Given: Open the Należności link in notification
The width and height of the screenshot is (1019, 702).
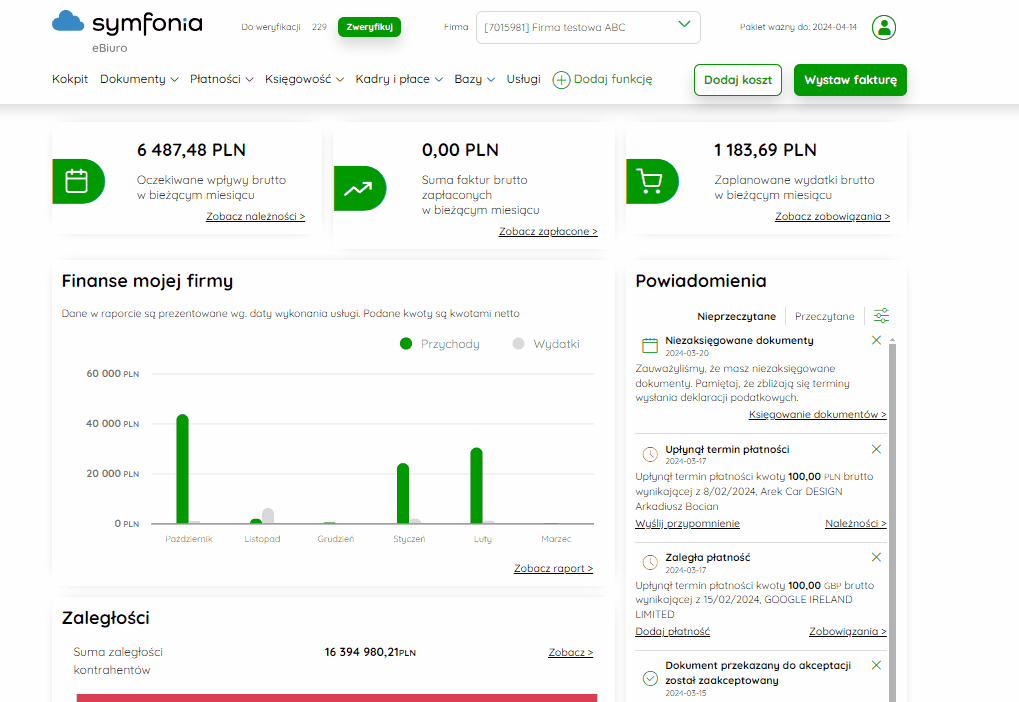Looking at the screenshot, I should click(x=855, y=523).
